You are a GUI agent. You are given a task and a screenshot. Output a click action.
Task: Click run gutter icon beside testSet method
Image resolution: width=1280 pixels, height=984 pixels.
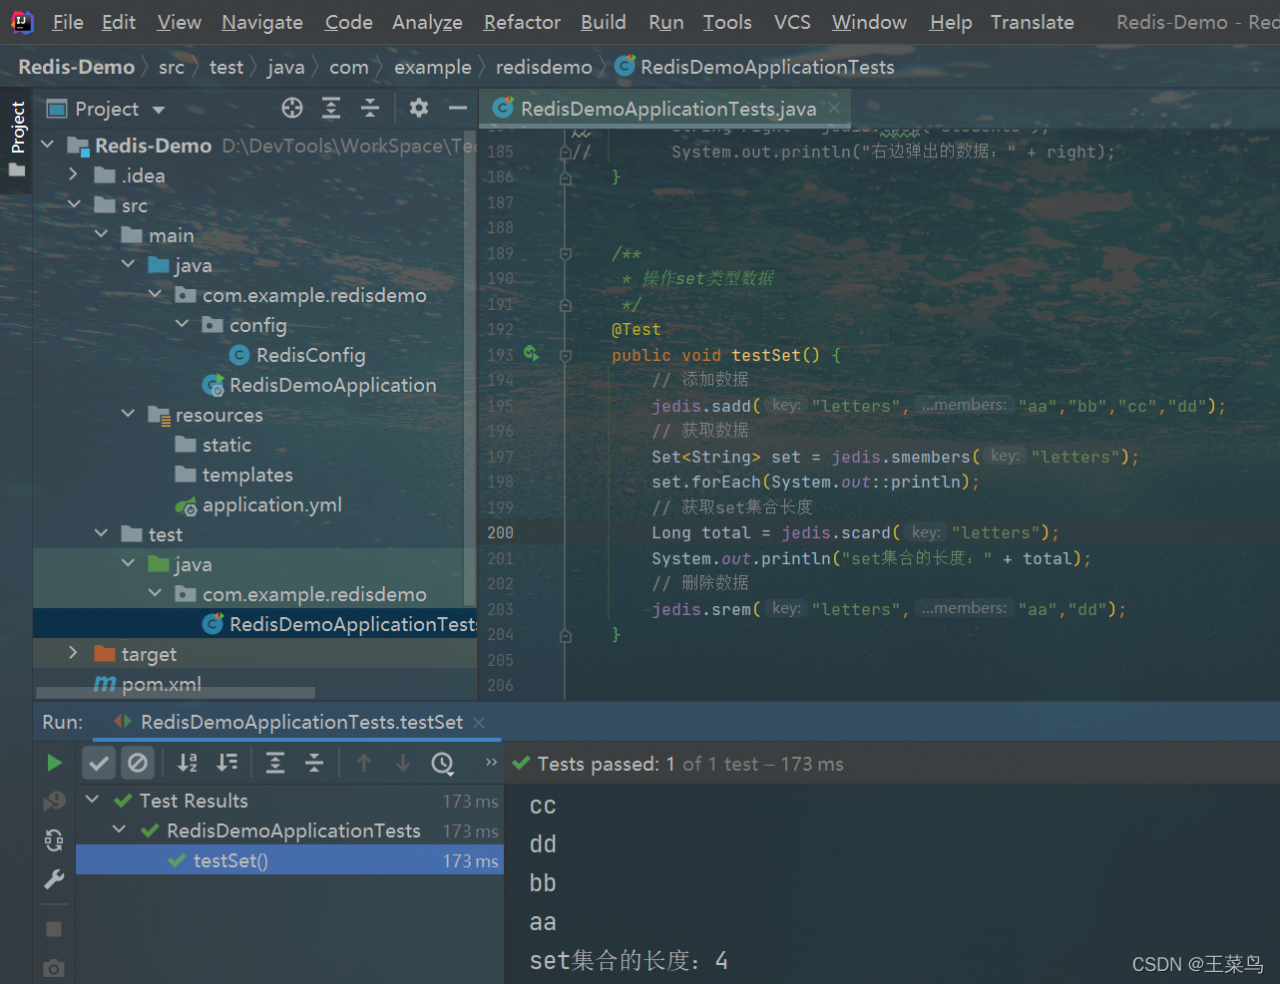(x=531, y=354)
